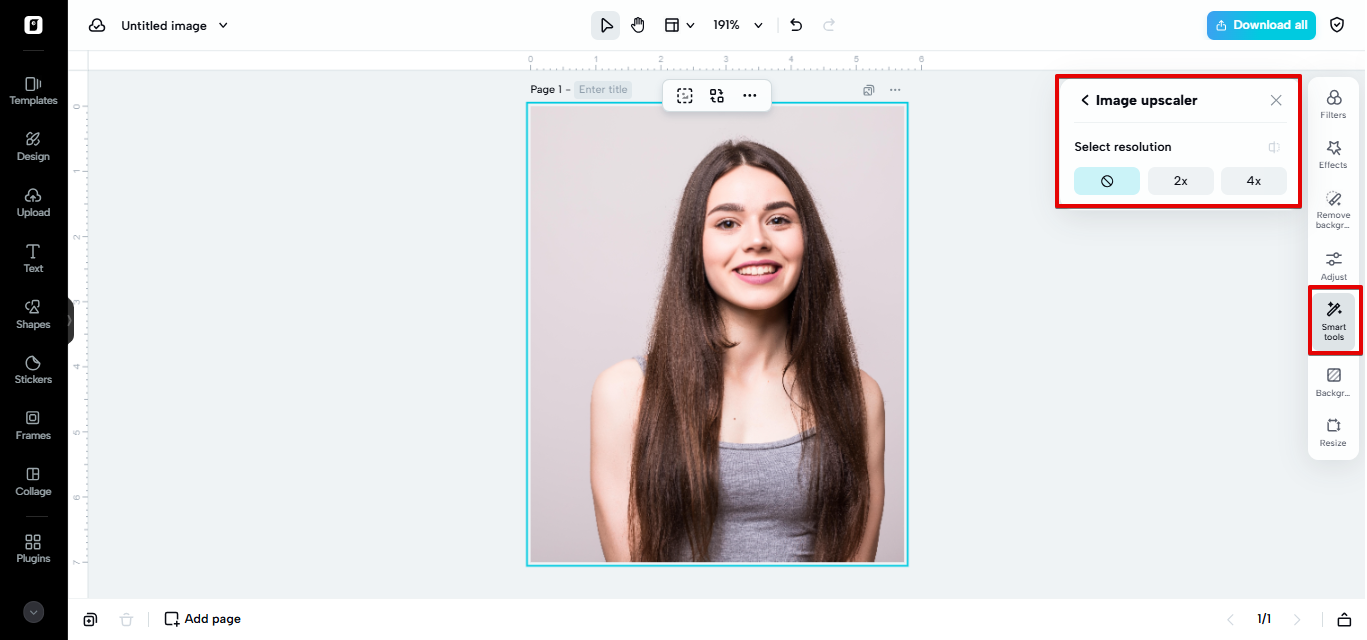Open the Effects tool

[1333, 153]
